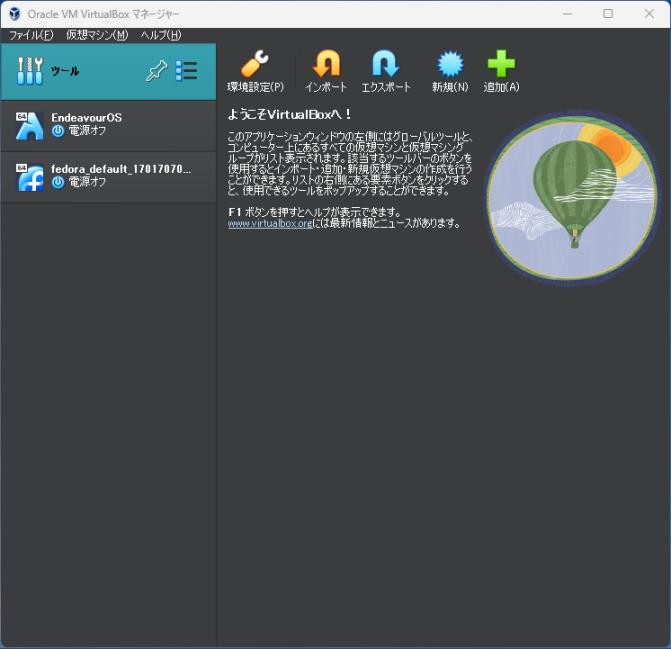This screenshot has width=671, height=649.
Task: Click the エクスポート export appliance icon
Action: coord(386,64)
